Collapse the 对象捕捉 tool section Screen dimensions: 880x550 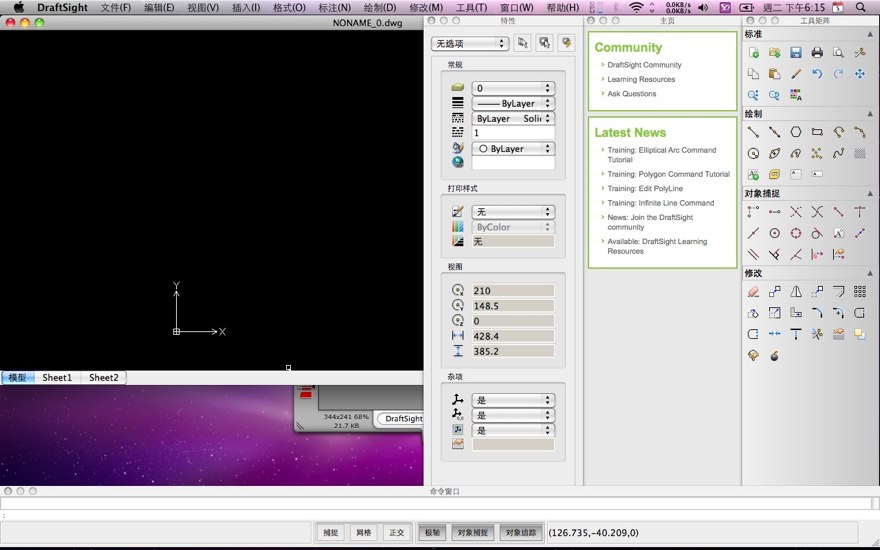(x=870, y=194)
